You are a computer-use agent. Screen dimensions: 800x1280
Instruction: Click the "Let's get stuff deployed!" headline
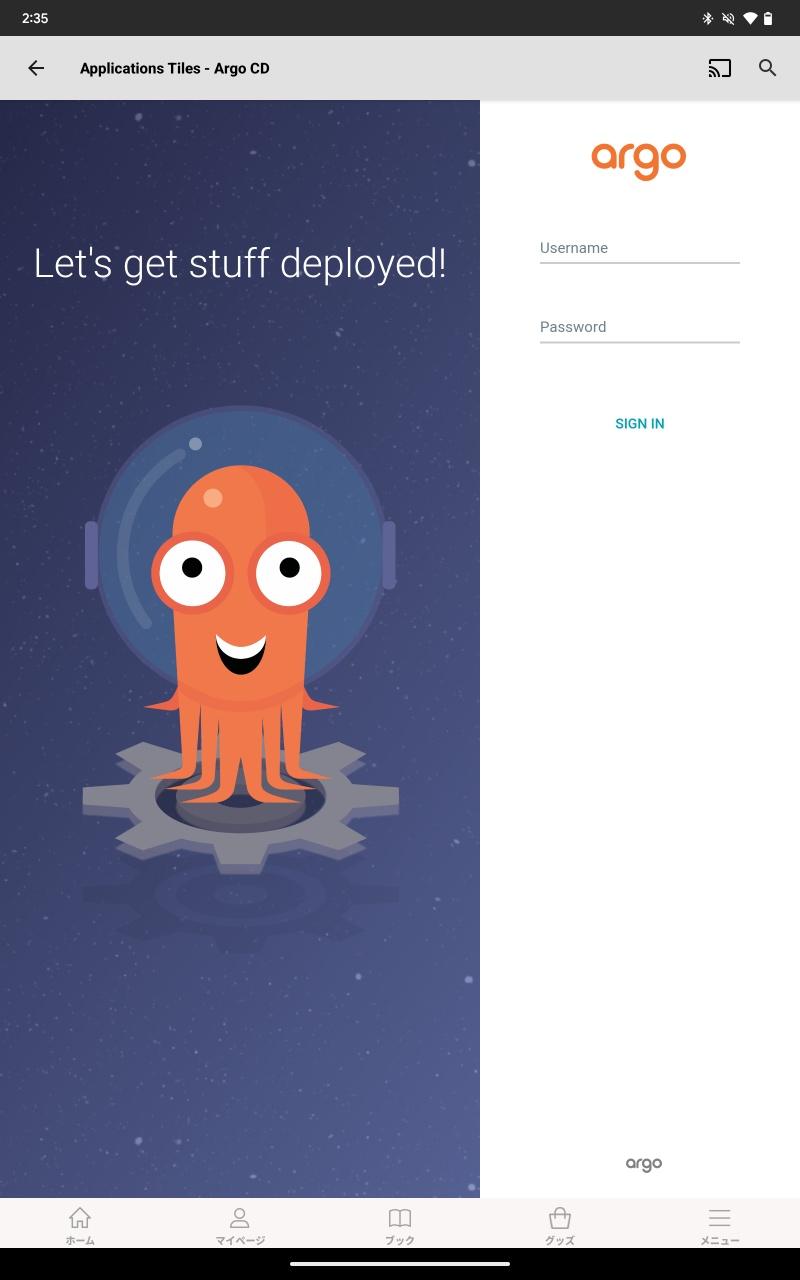240,264
